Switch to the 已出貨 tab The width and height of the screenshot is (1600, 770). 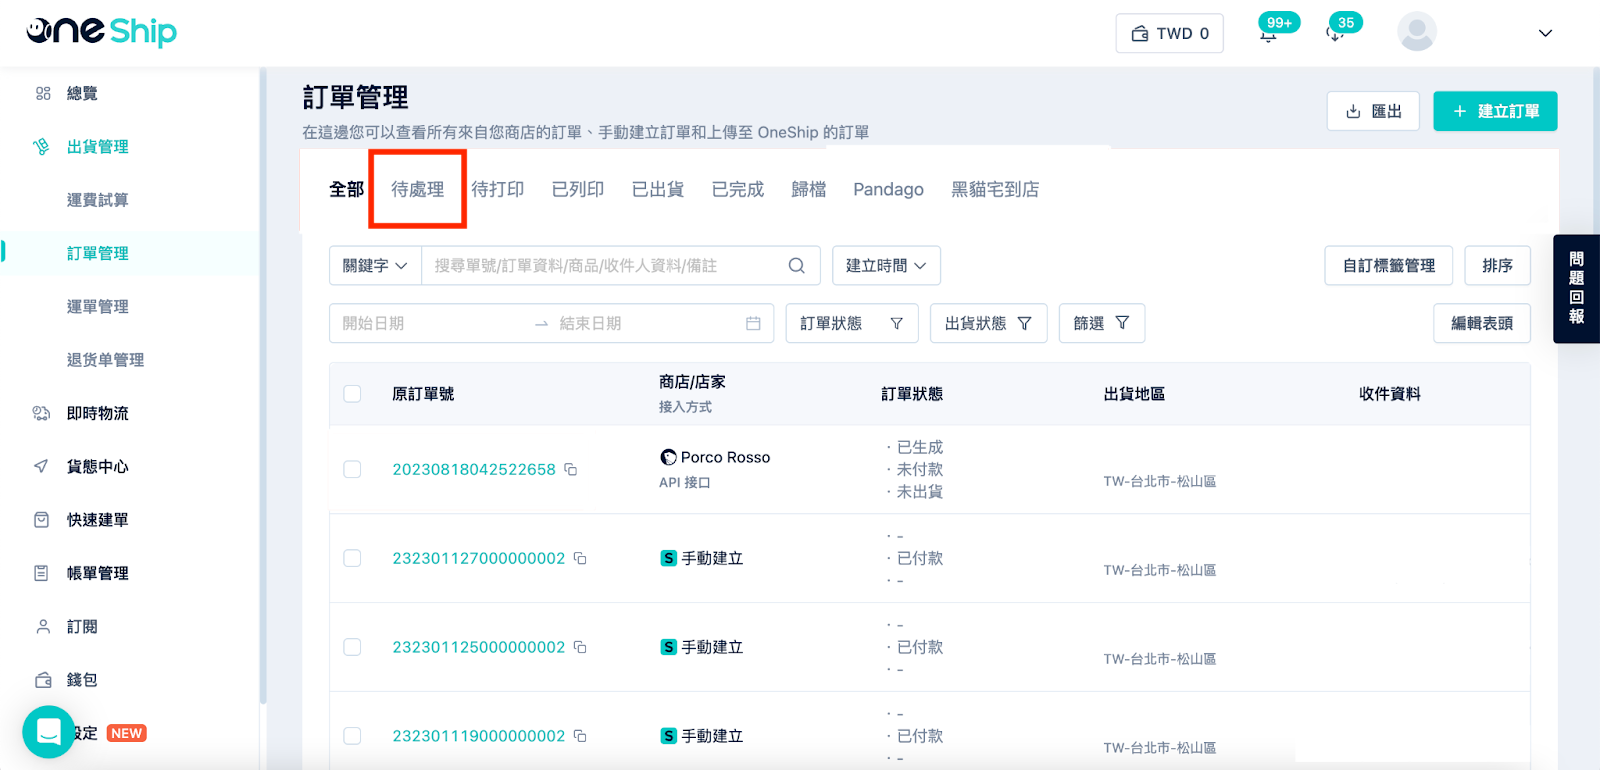click(658, 189)
